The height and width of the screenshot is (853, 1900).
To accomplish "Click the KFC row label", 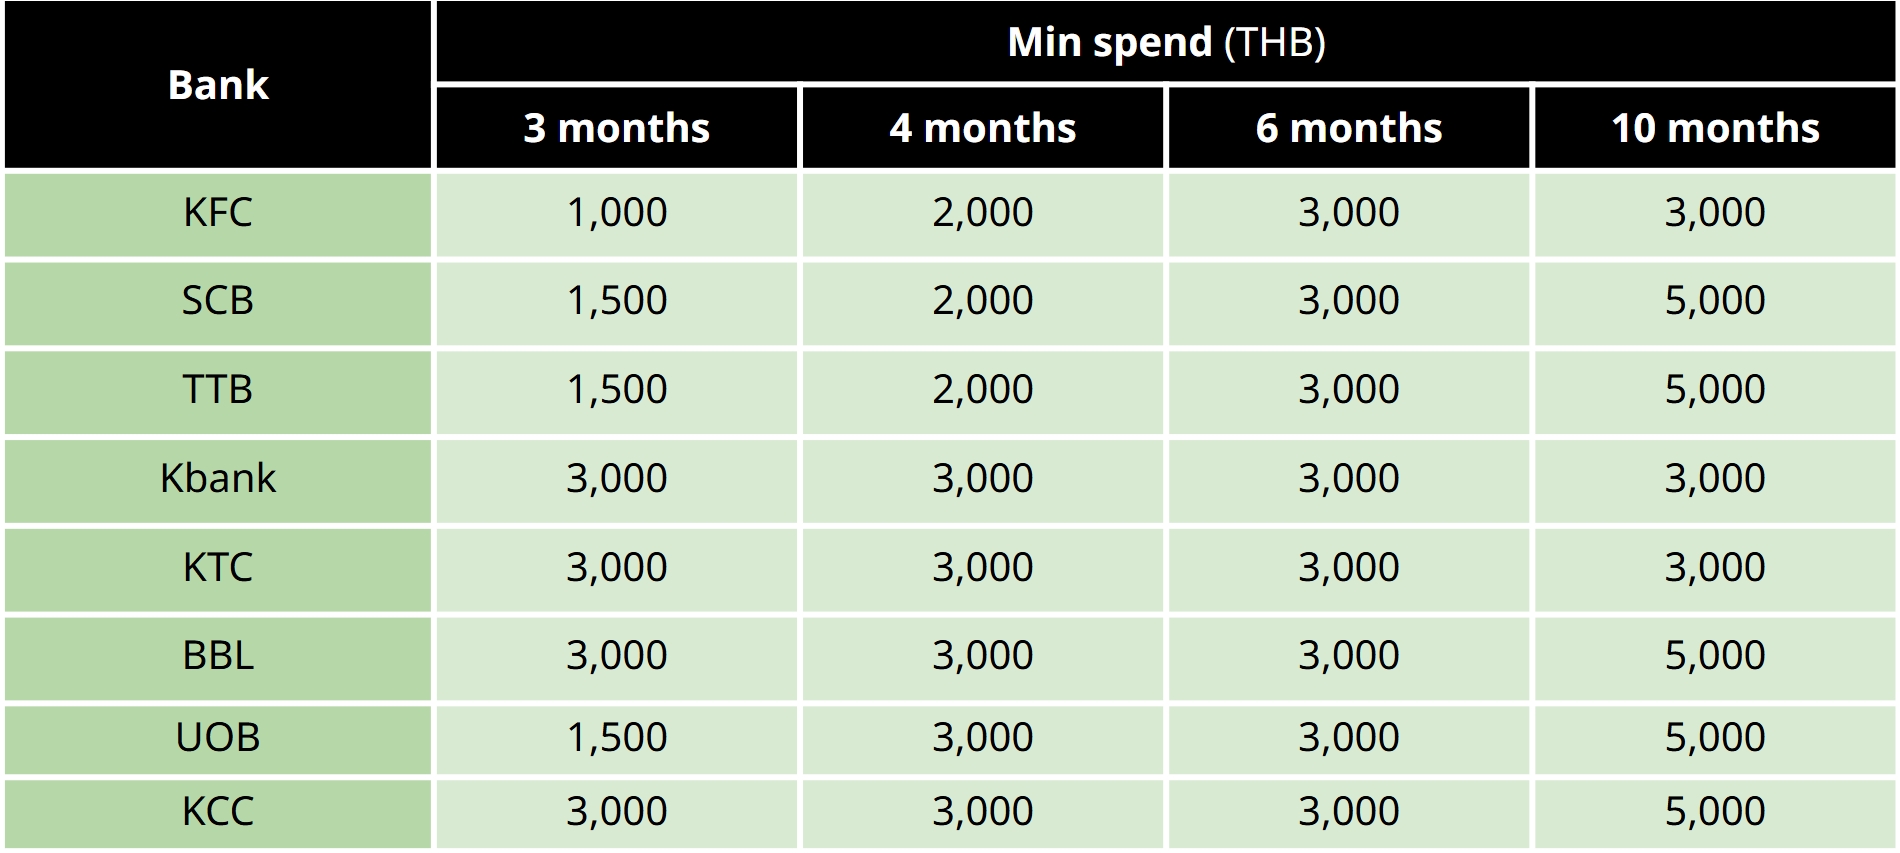I will coord(218,212).
